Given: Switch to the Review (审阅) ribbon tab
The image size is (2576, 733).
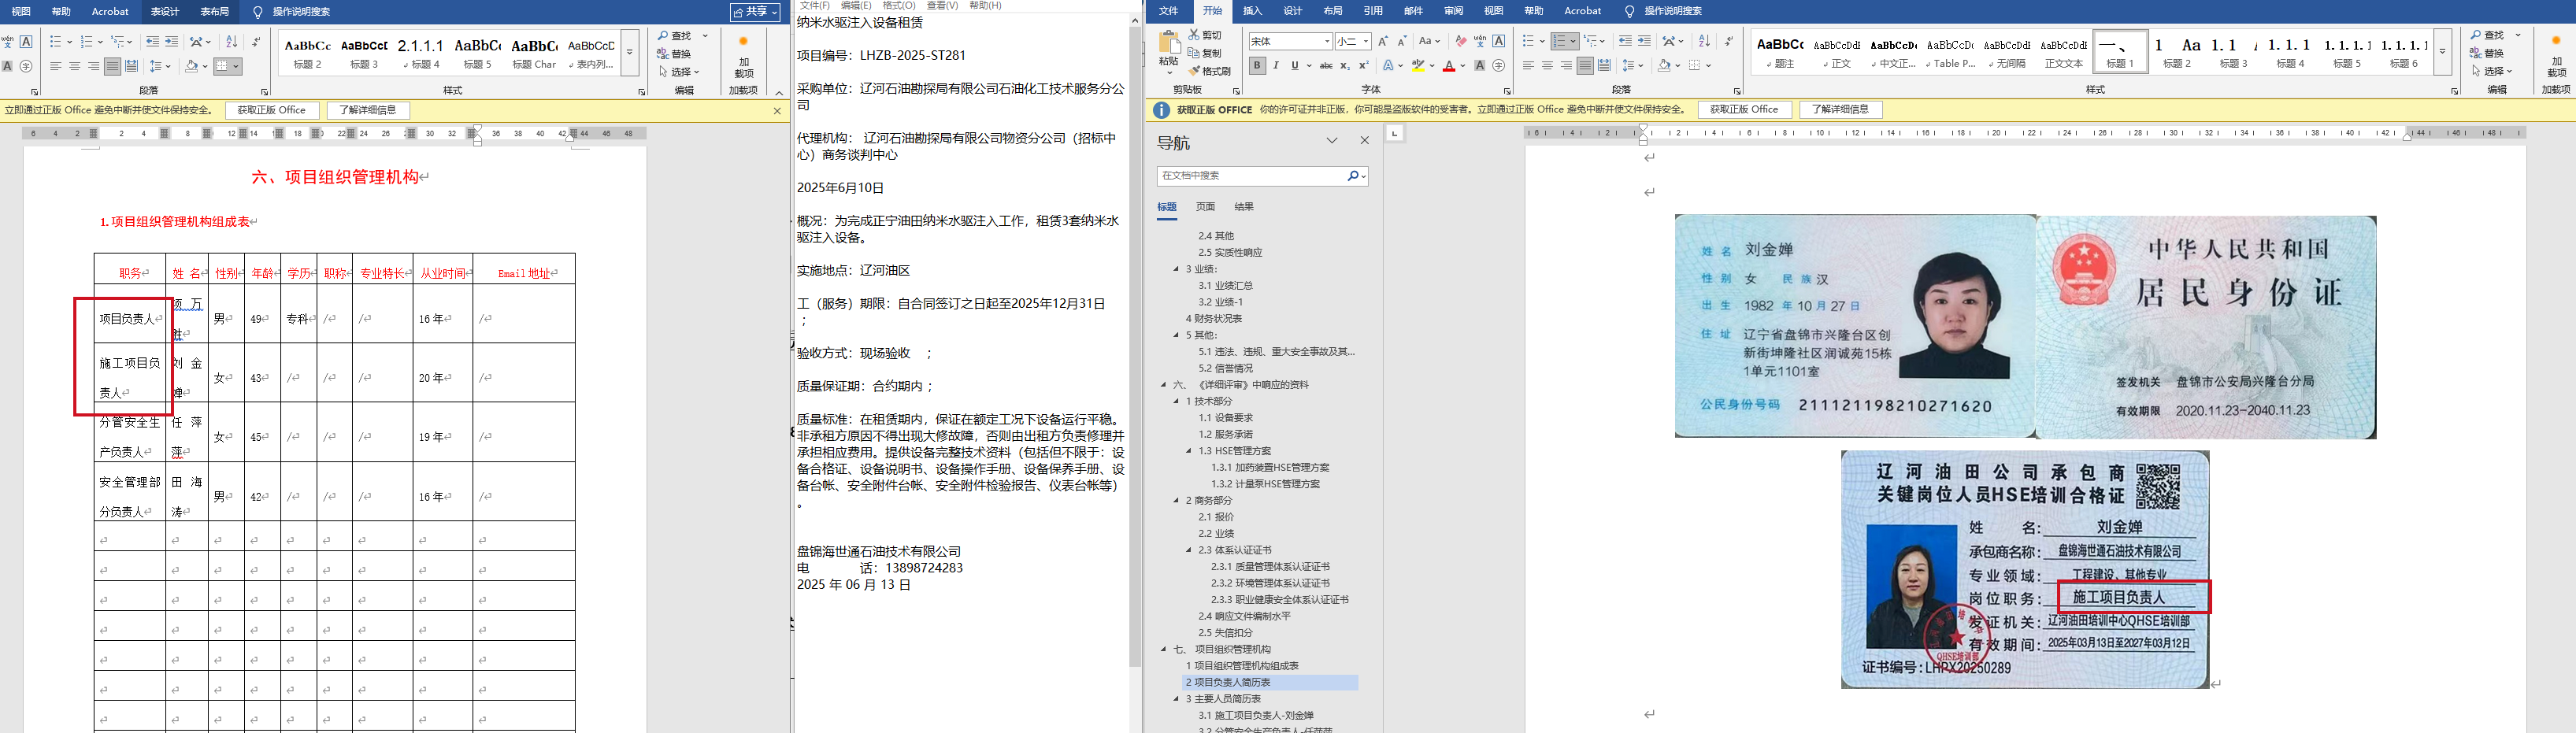Looking at the screenshot, I should [x=1453, y=11].
